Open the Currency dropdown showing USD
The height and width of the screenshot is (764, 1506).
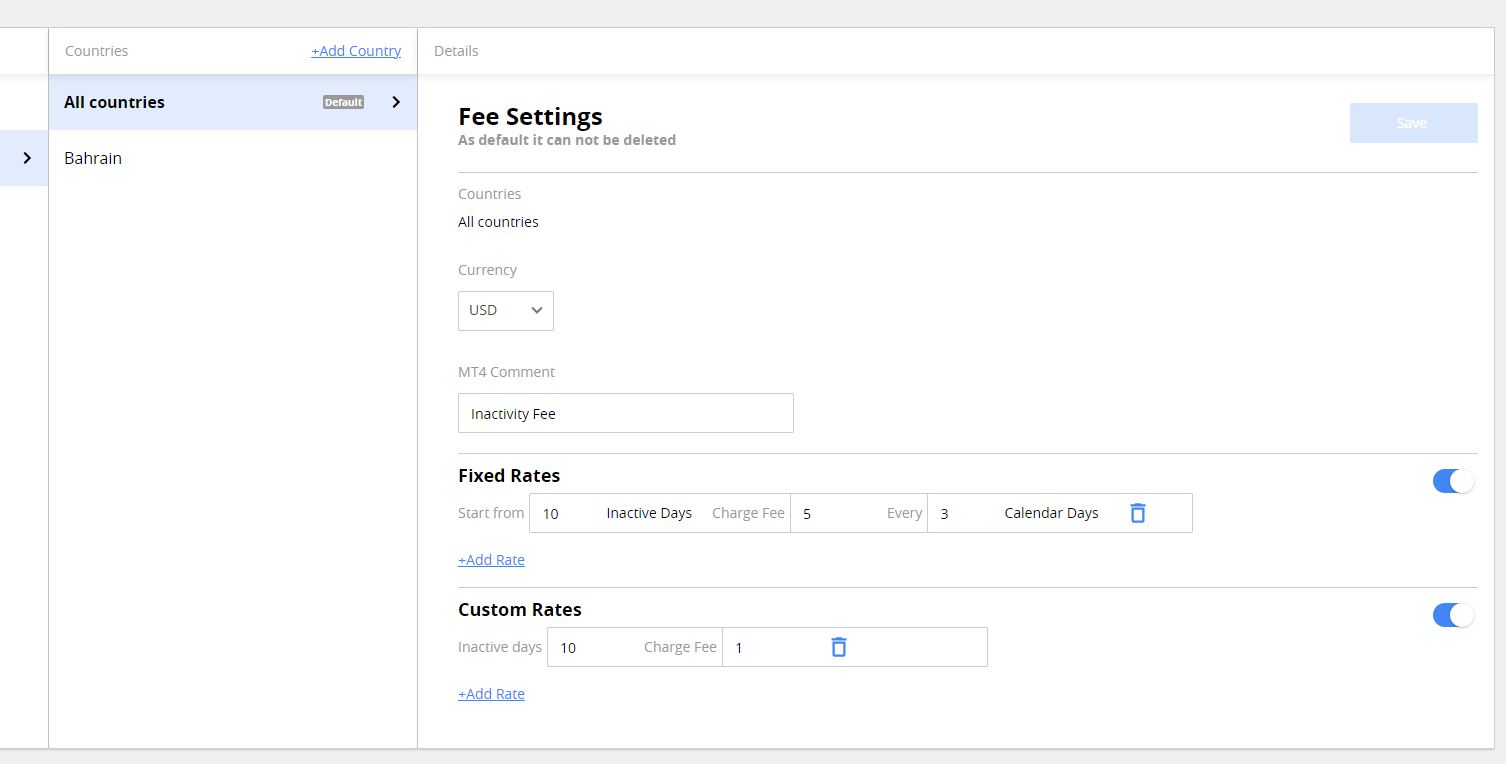[505, 310]
